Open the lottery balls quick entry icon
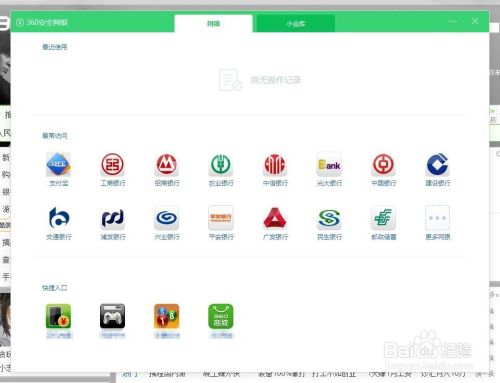500x383 pixels. click(167, 316)
